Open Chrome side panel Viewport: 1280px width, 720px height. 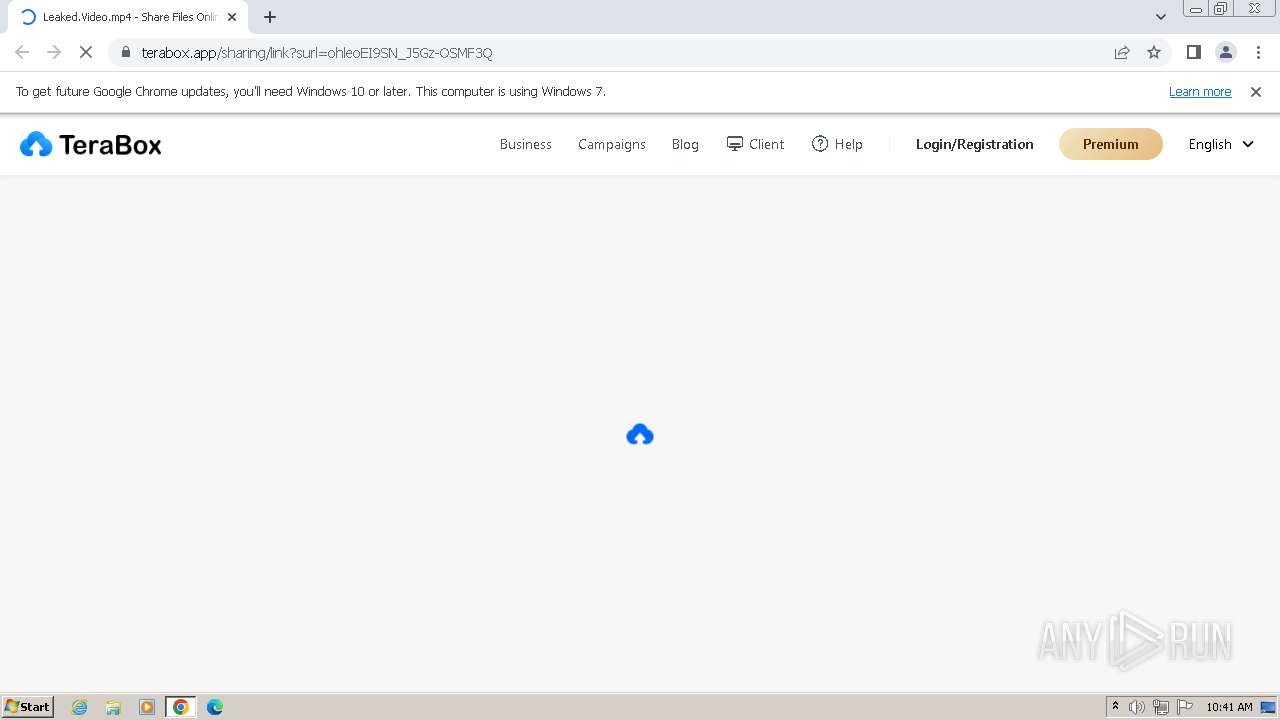[1193, 52]
